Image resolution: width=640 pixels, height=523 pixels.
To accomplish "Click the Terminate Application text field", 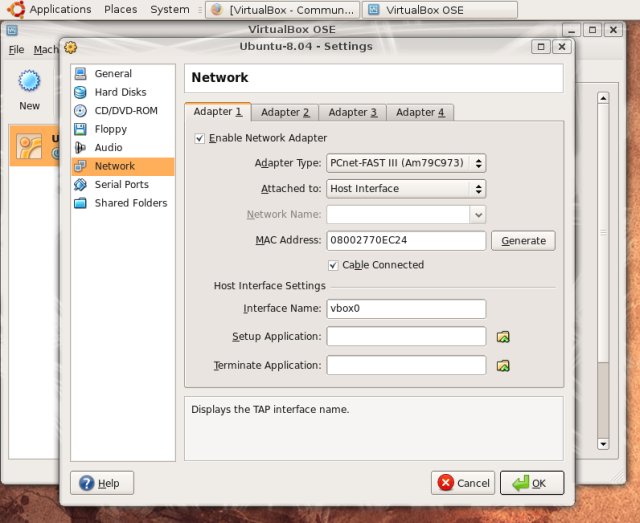I will pyautogui.click(x=406, y=365).
